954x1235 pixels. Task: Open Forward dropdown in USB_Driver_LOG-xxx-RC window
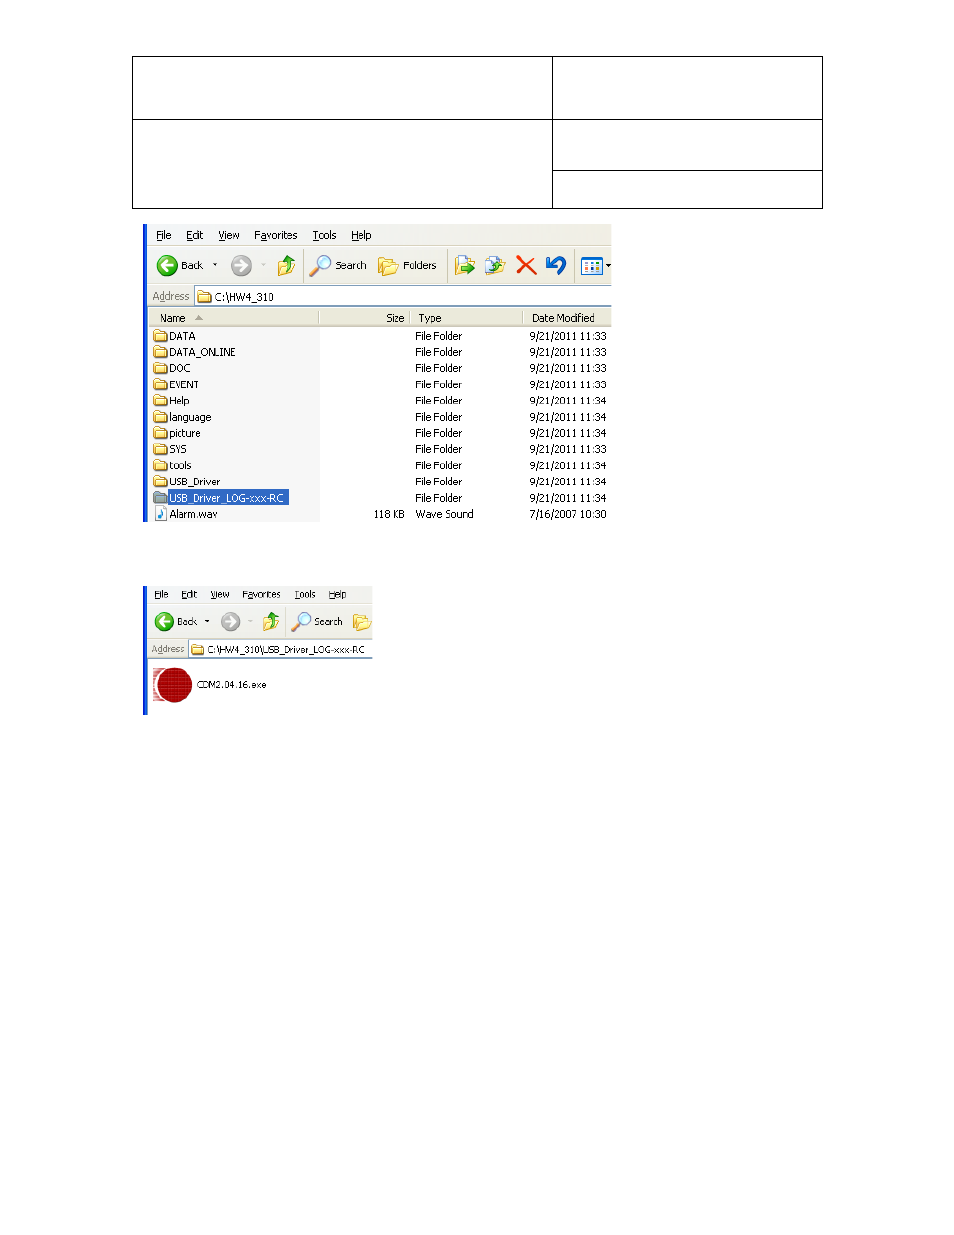[251, 622]
